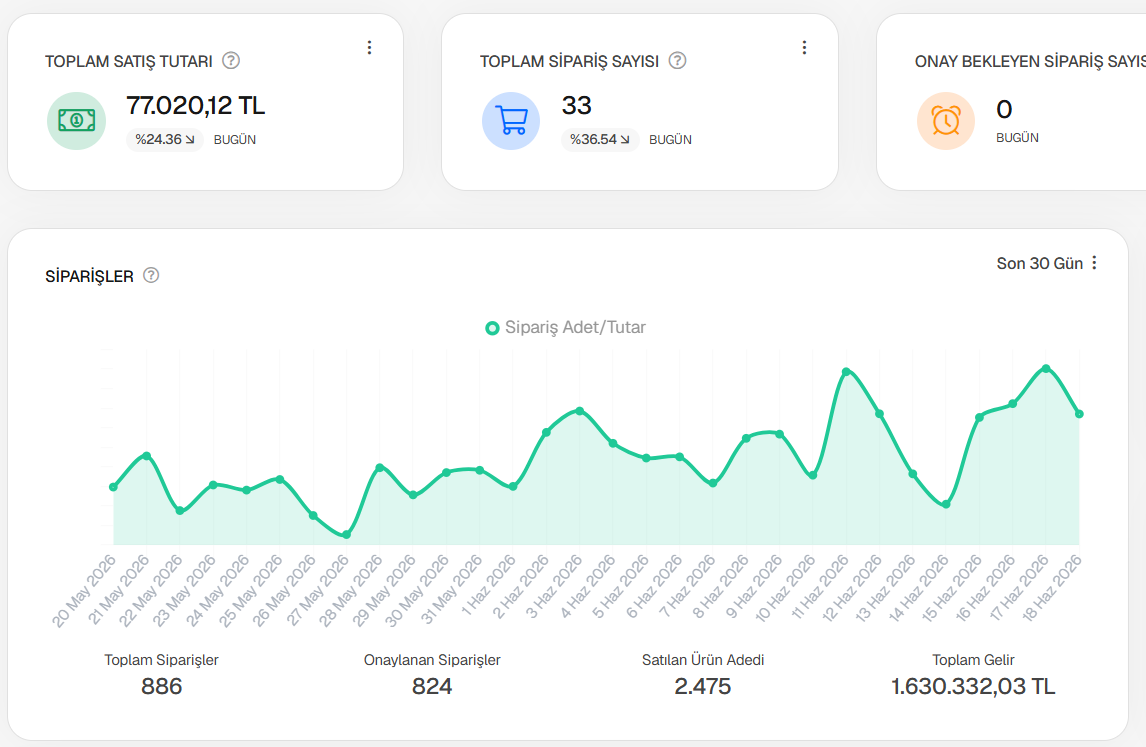Click the 77.020,12 TL sales amount

click(x=196, y=106)
